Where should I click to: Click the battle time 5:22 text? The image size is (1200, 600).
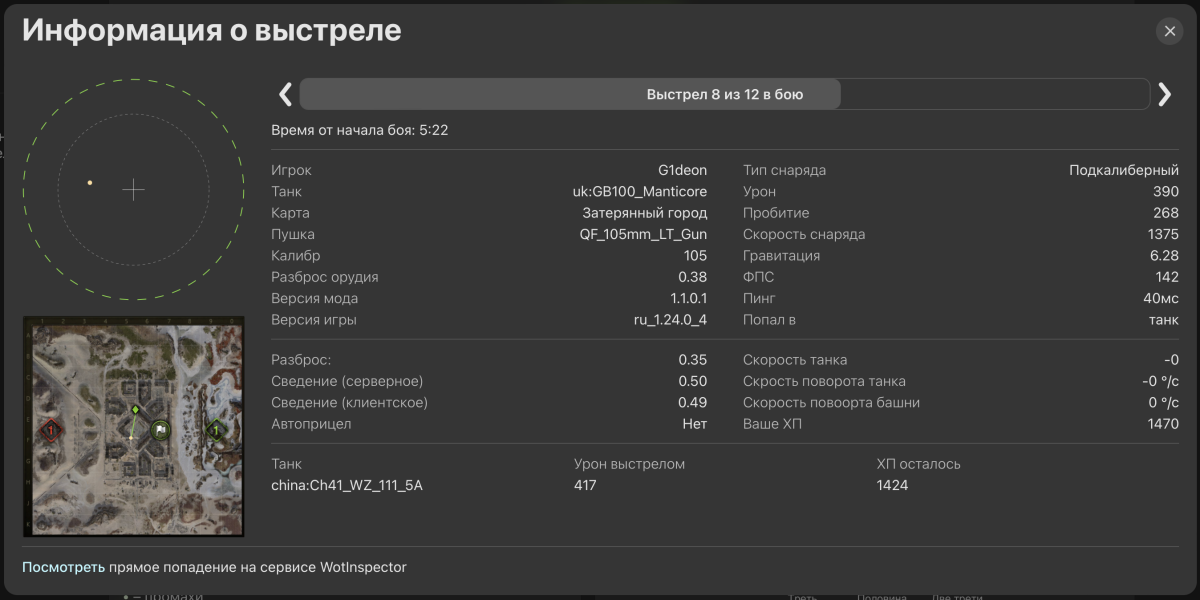click(x=432, y=130)
